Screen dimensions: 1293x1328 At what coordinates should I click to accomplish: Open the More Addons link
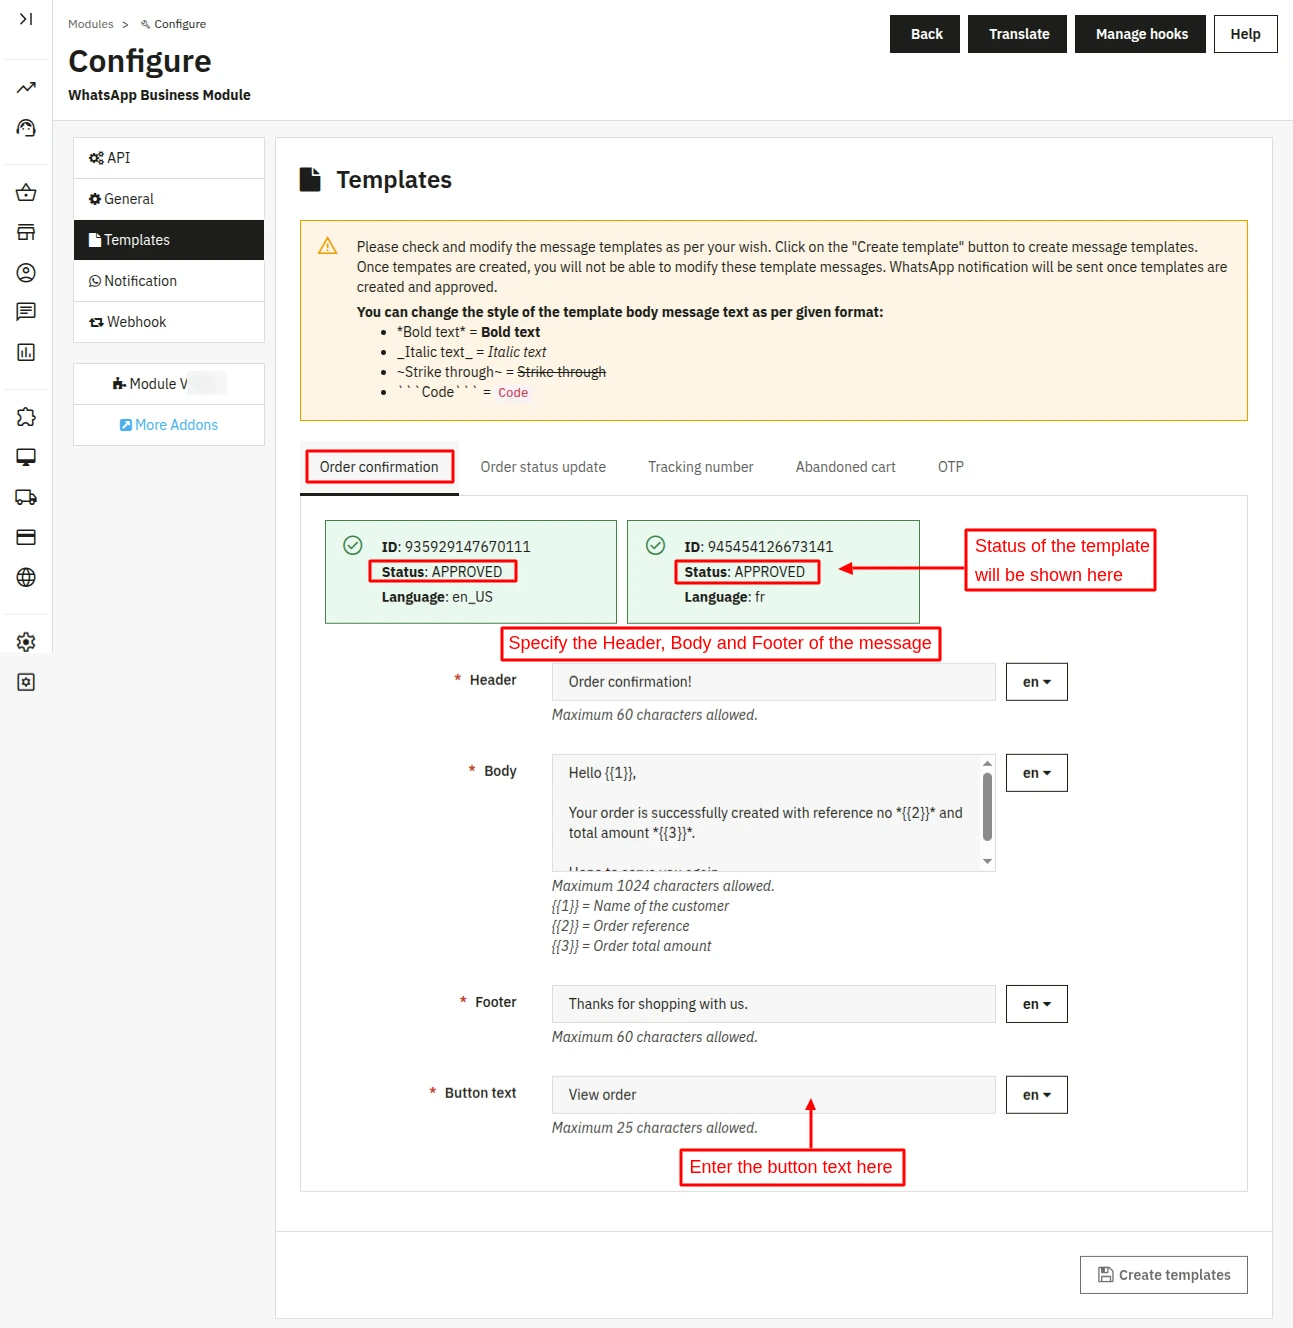pos(168,425)
